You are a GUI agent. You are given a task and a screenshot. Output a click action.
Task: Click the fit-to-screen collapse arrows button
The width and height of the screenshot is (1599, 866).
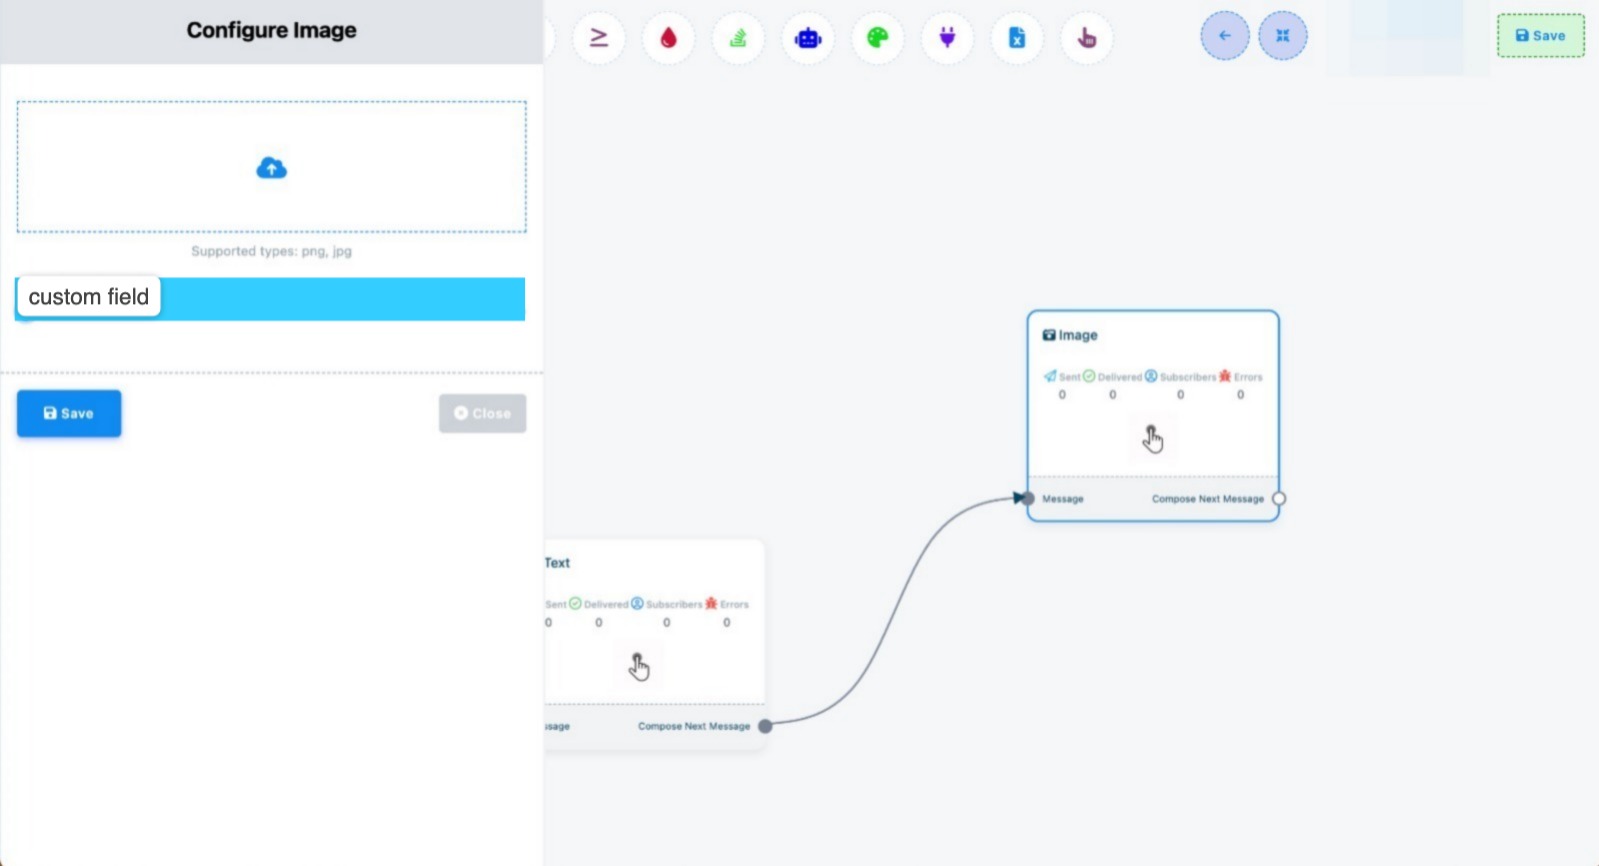pyautogui.click(x=1282, y=36)
